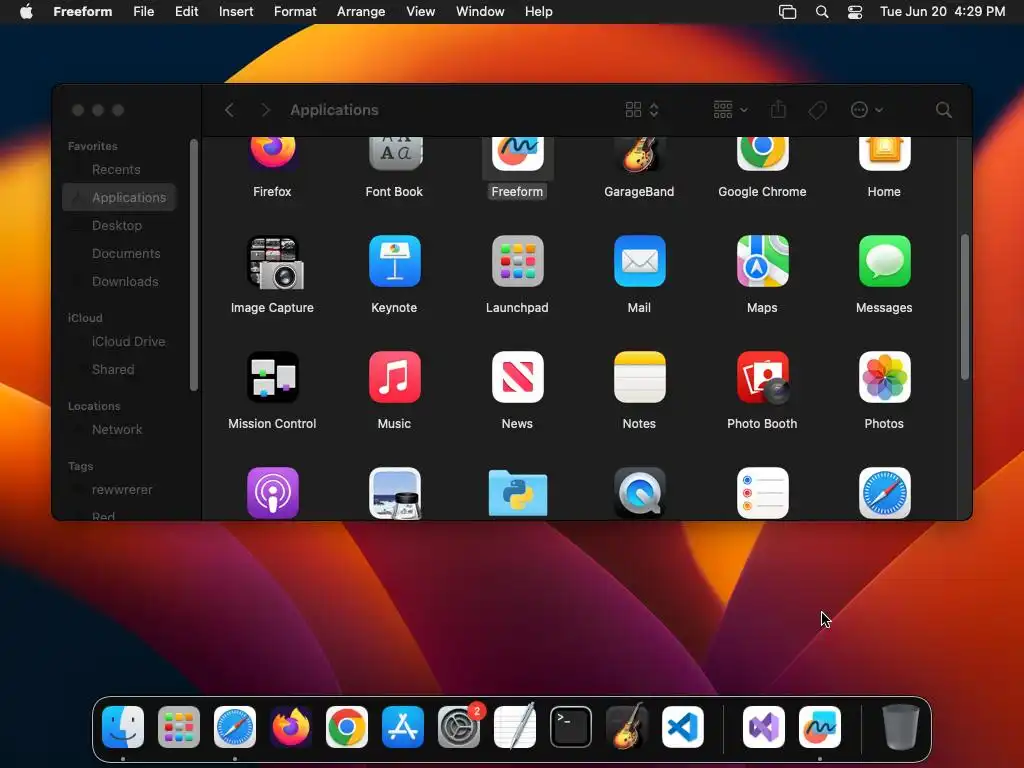Viewport: 1024px width, 768px height.
Task: Change view mode with icon view switcher
Action: click(642, 110)
